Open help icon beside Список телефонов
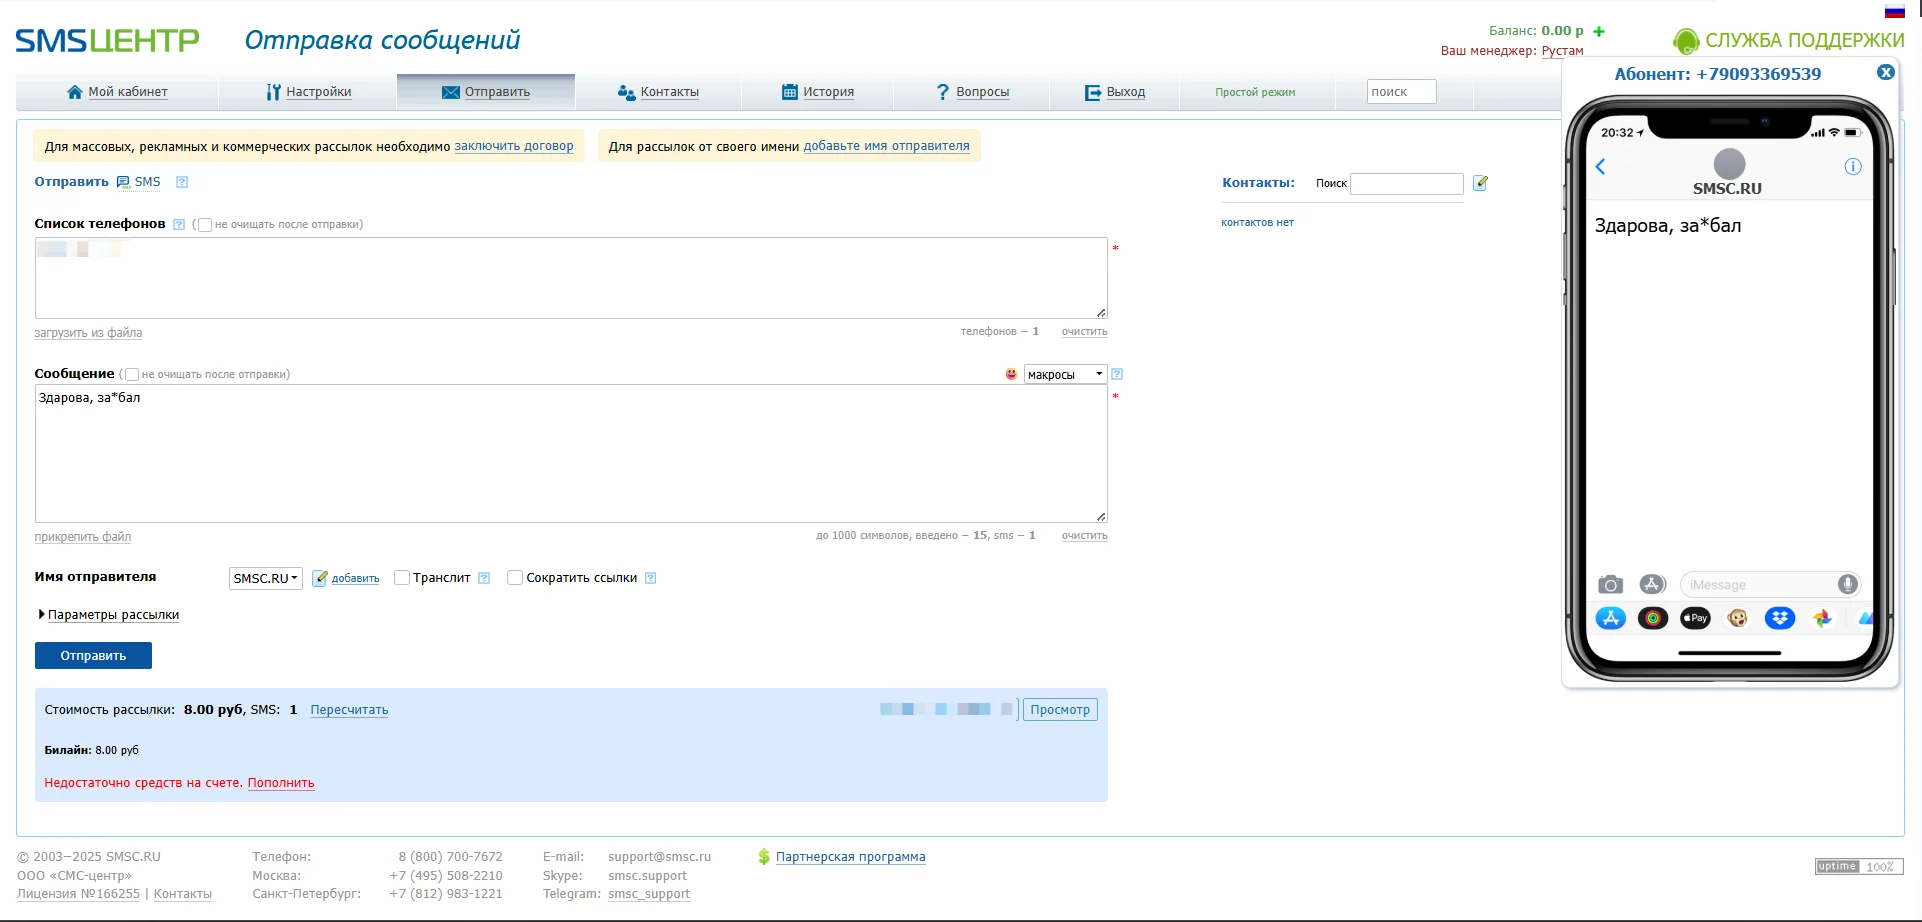 (179, 224)
